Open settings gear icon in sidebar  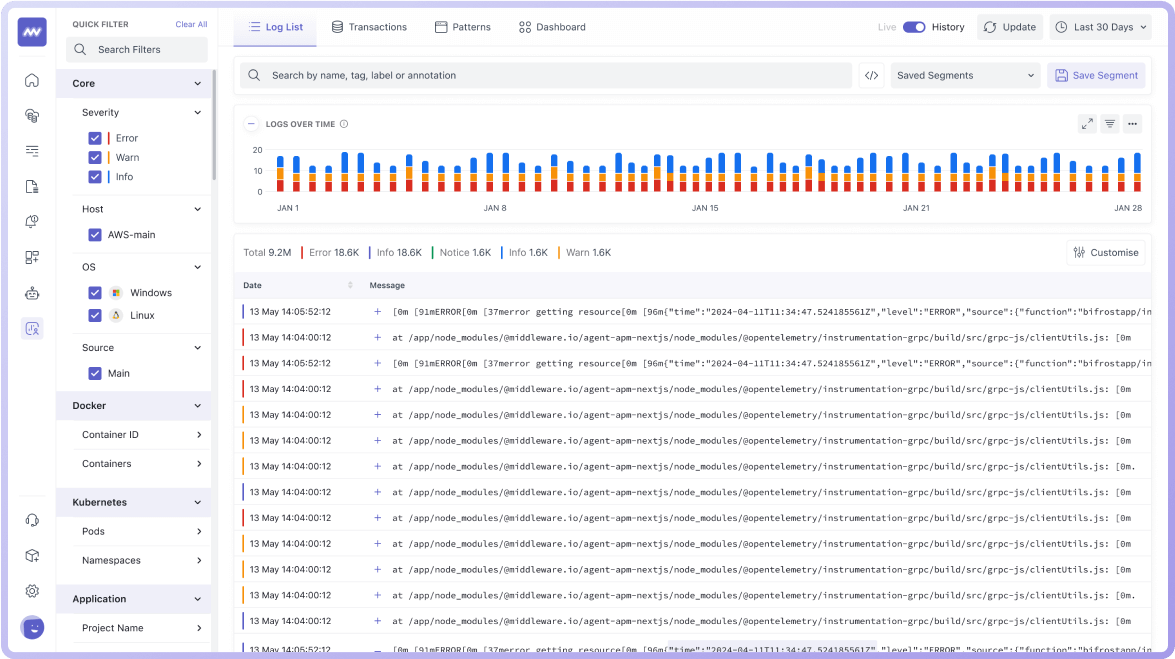(32, 591)
